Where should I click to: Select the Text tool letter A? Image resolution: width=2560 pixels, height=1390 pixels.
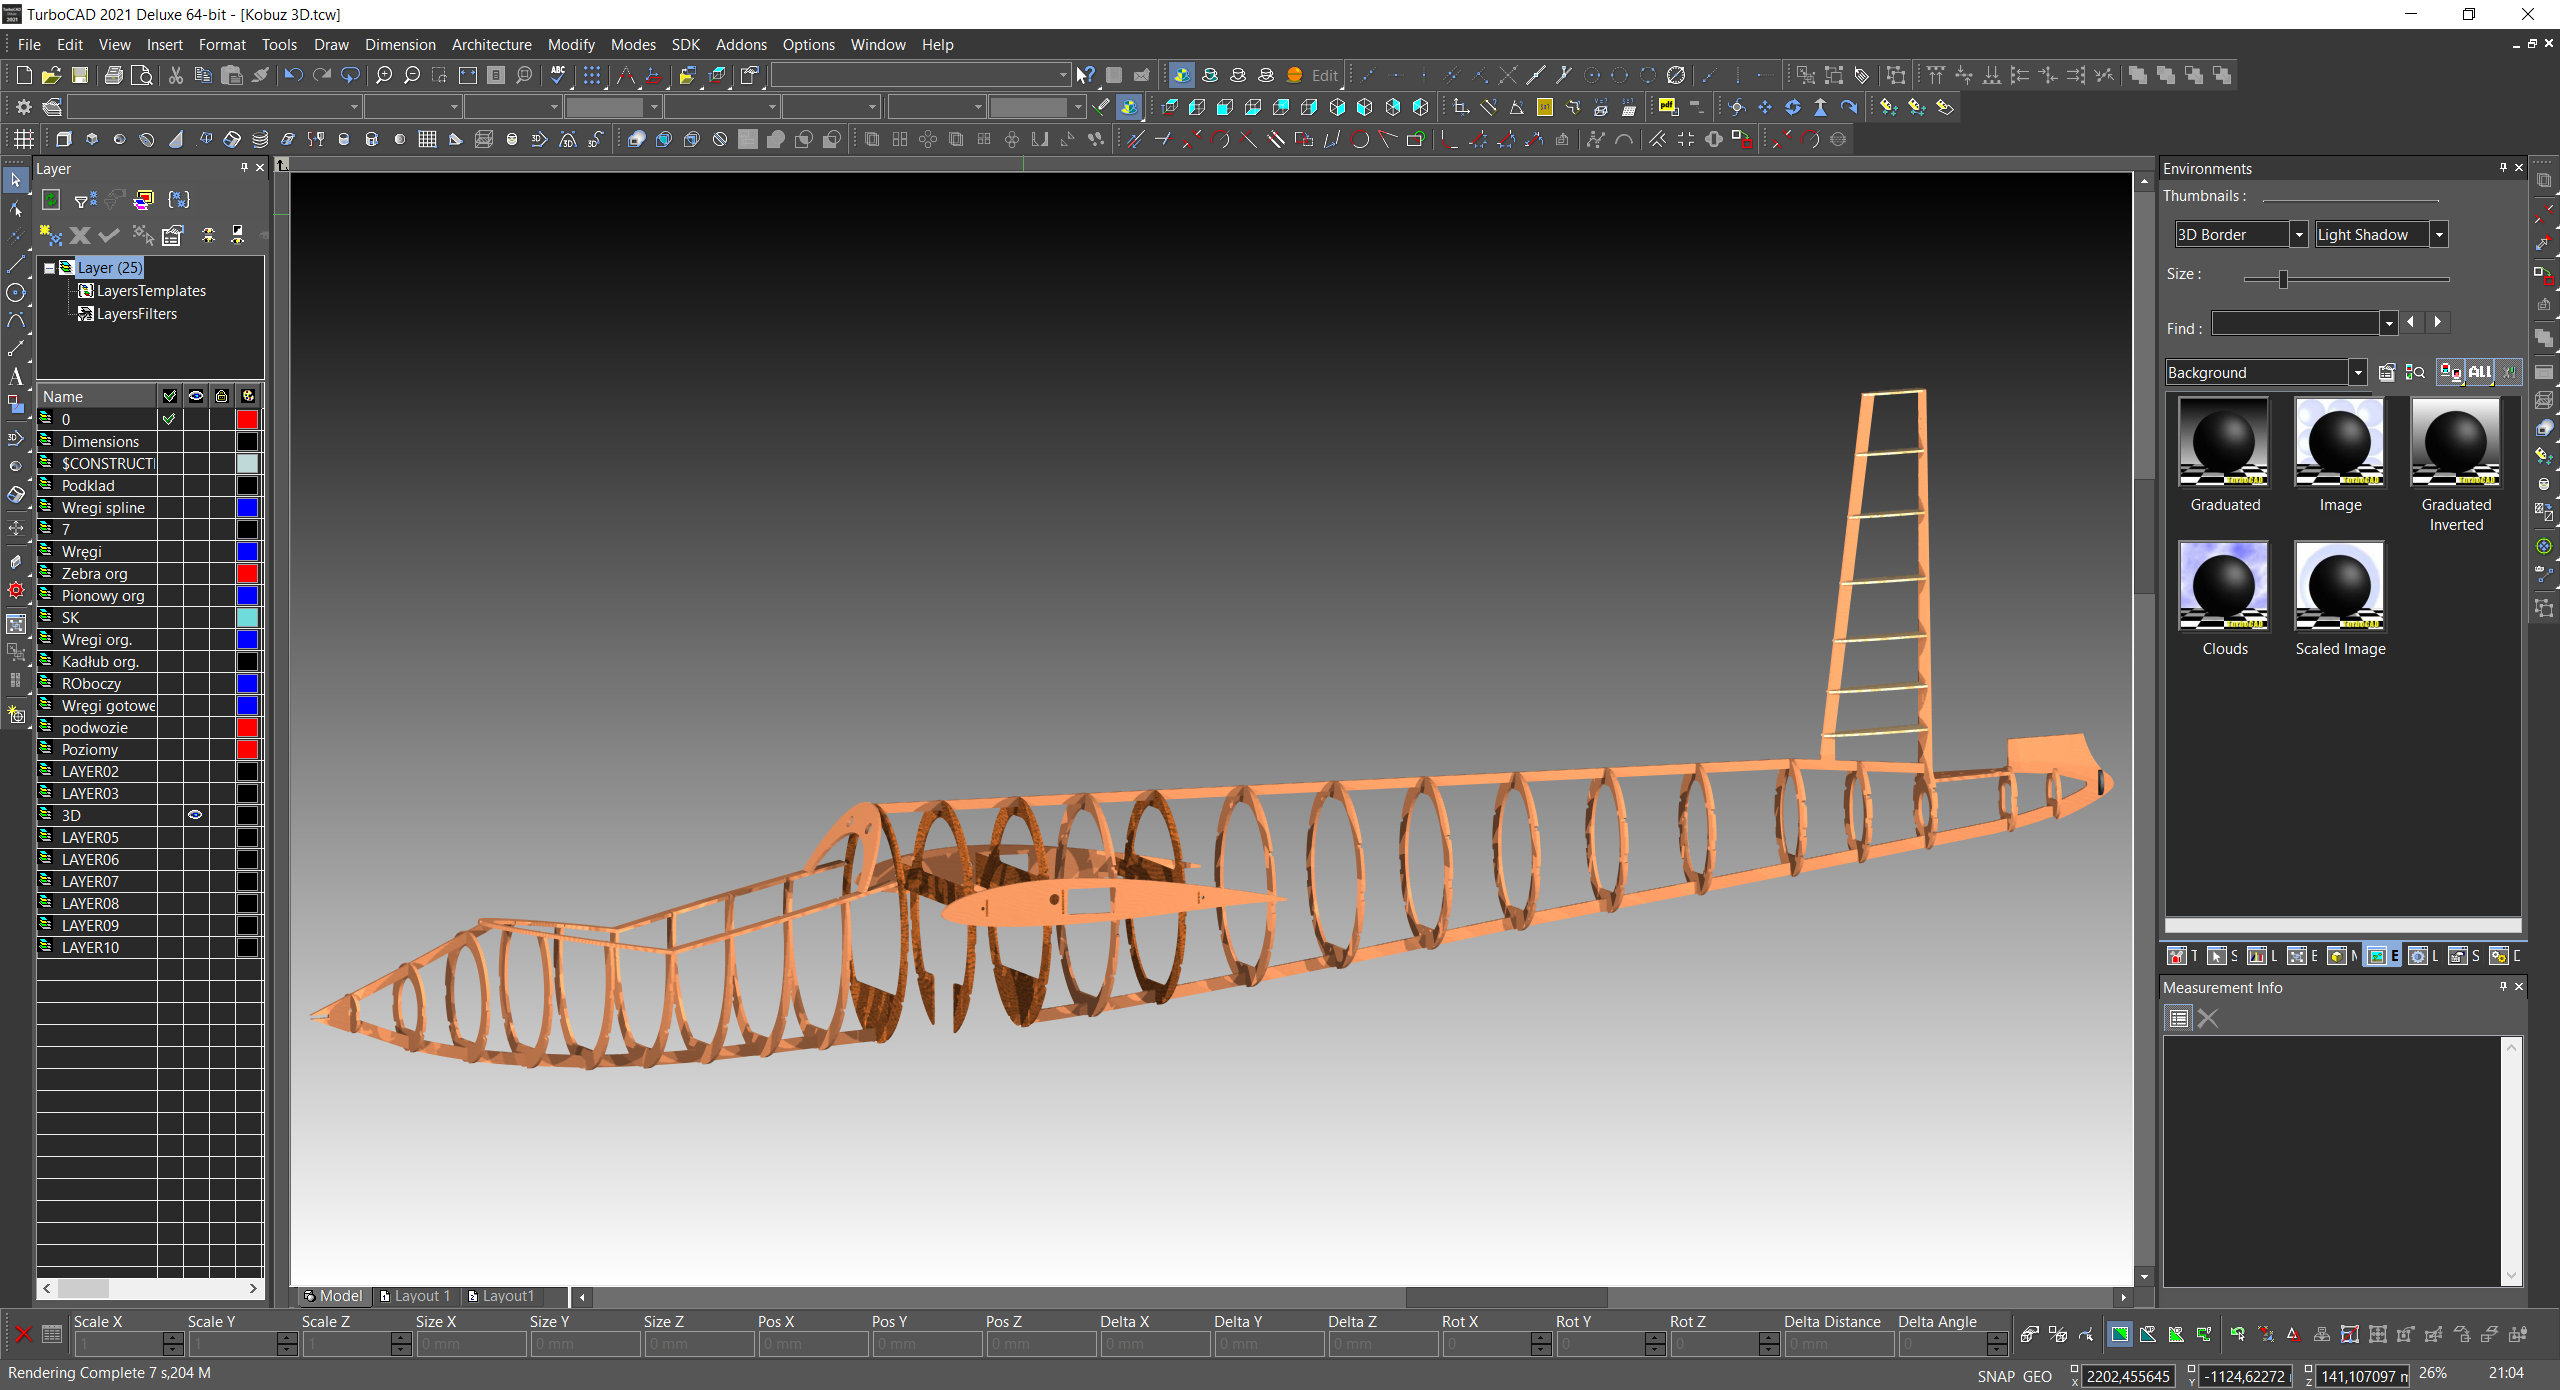[x=15, y=377]
